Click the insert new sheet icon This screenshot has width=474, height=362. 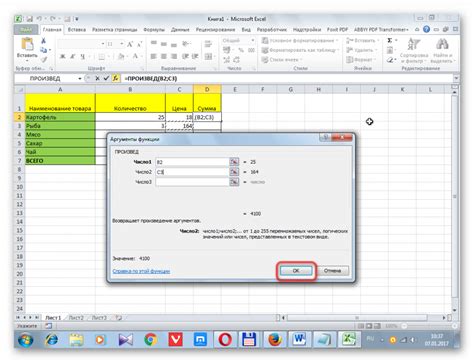tap(118, 318)
